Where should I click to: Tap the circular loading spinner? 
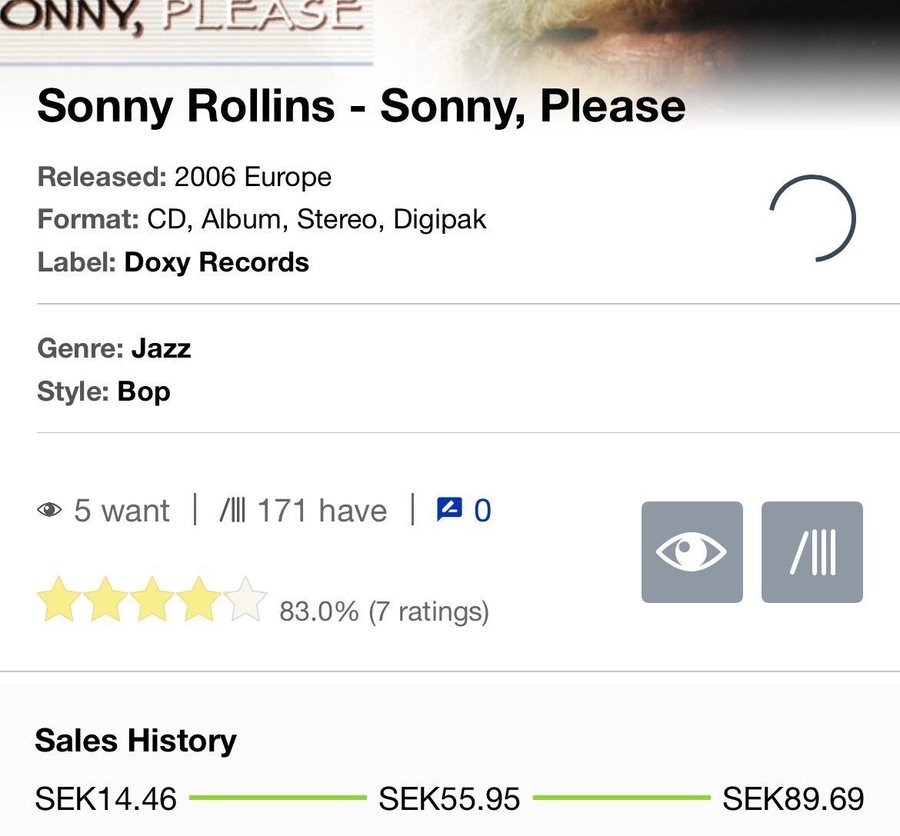pos(812,218)
